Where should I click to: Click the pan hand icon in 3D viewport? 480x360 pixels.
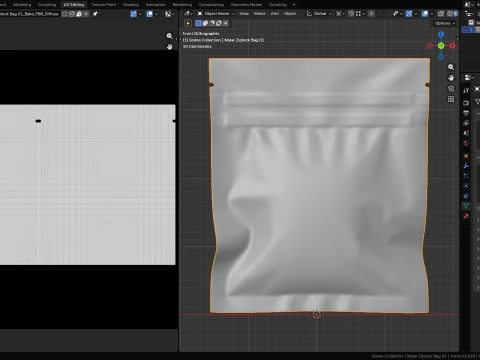(451, 78)
